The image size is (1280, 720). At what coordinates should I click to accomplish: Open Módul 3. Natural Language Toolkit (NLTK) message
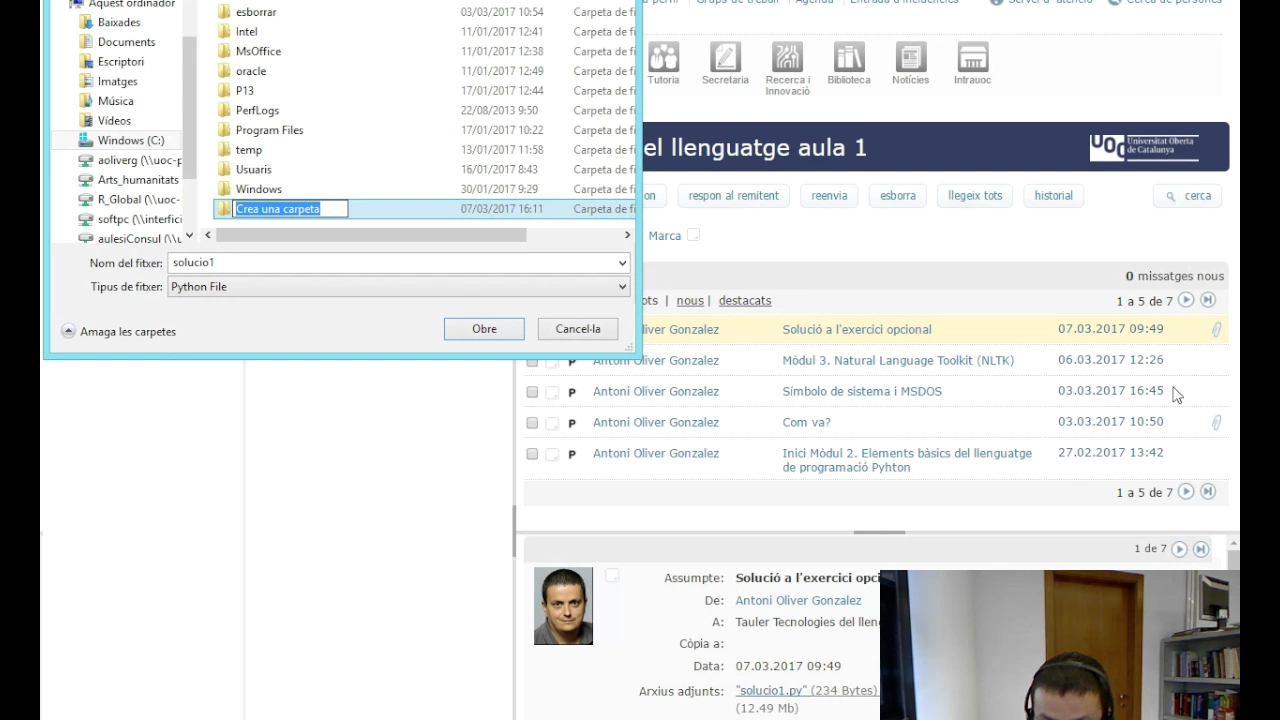point(898,360)
